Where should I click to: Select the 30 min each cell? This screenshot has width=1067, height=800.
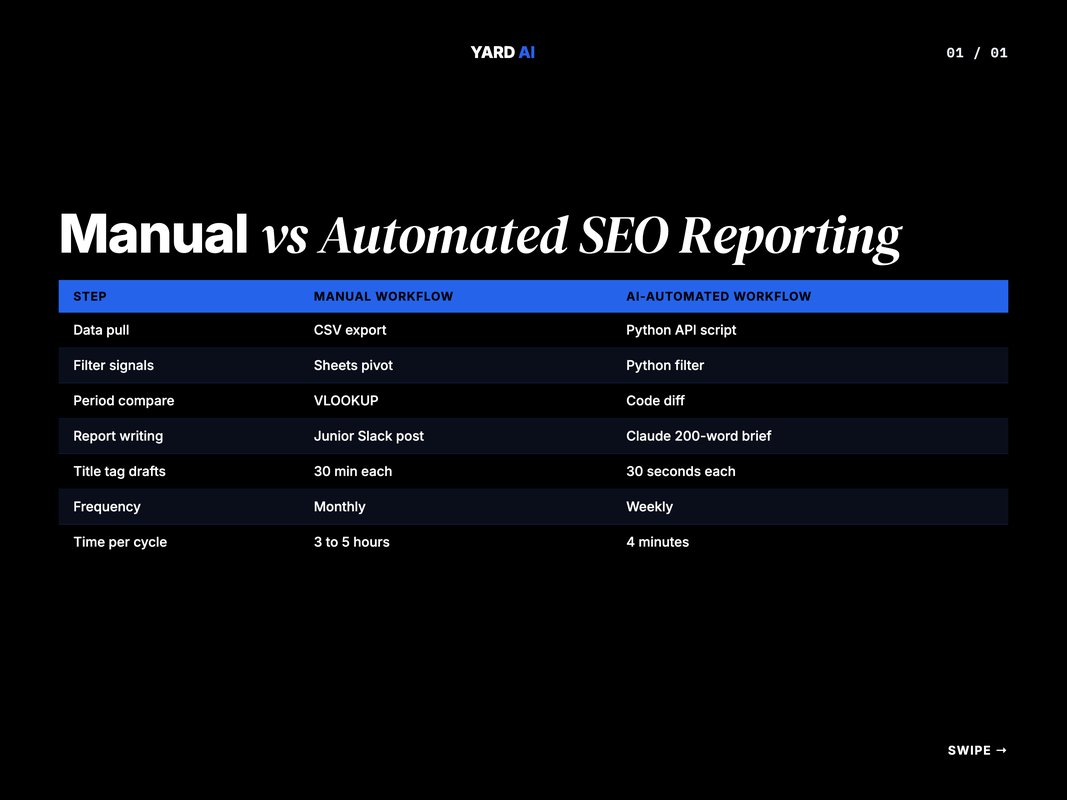pos(352,471)
